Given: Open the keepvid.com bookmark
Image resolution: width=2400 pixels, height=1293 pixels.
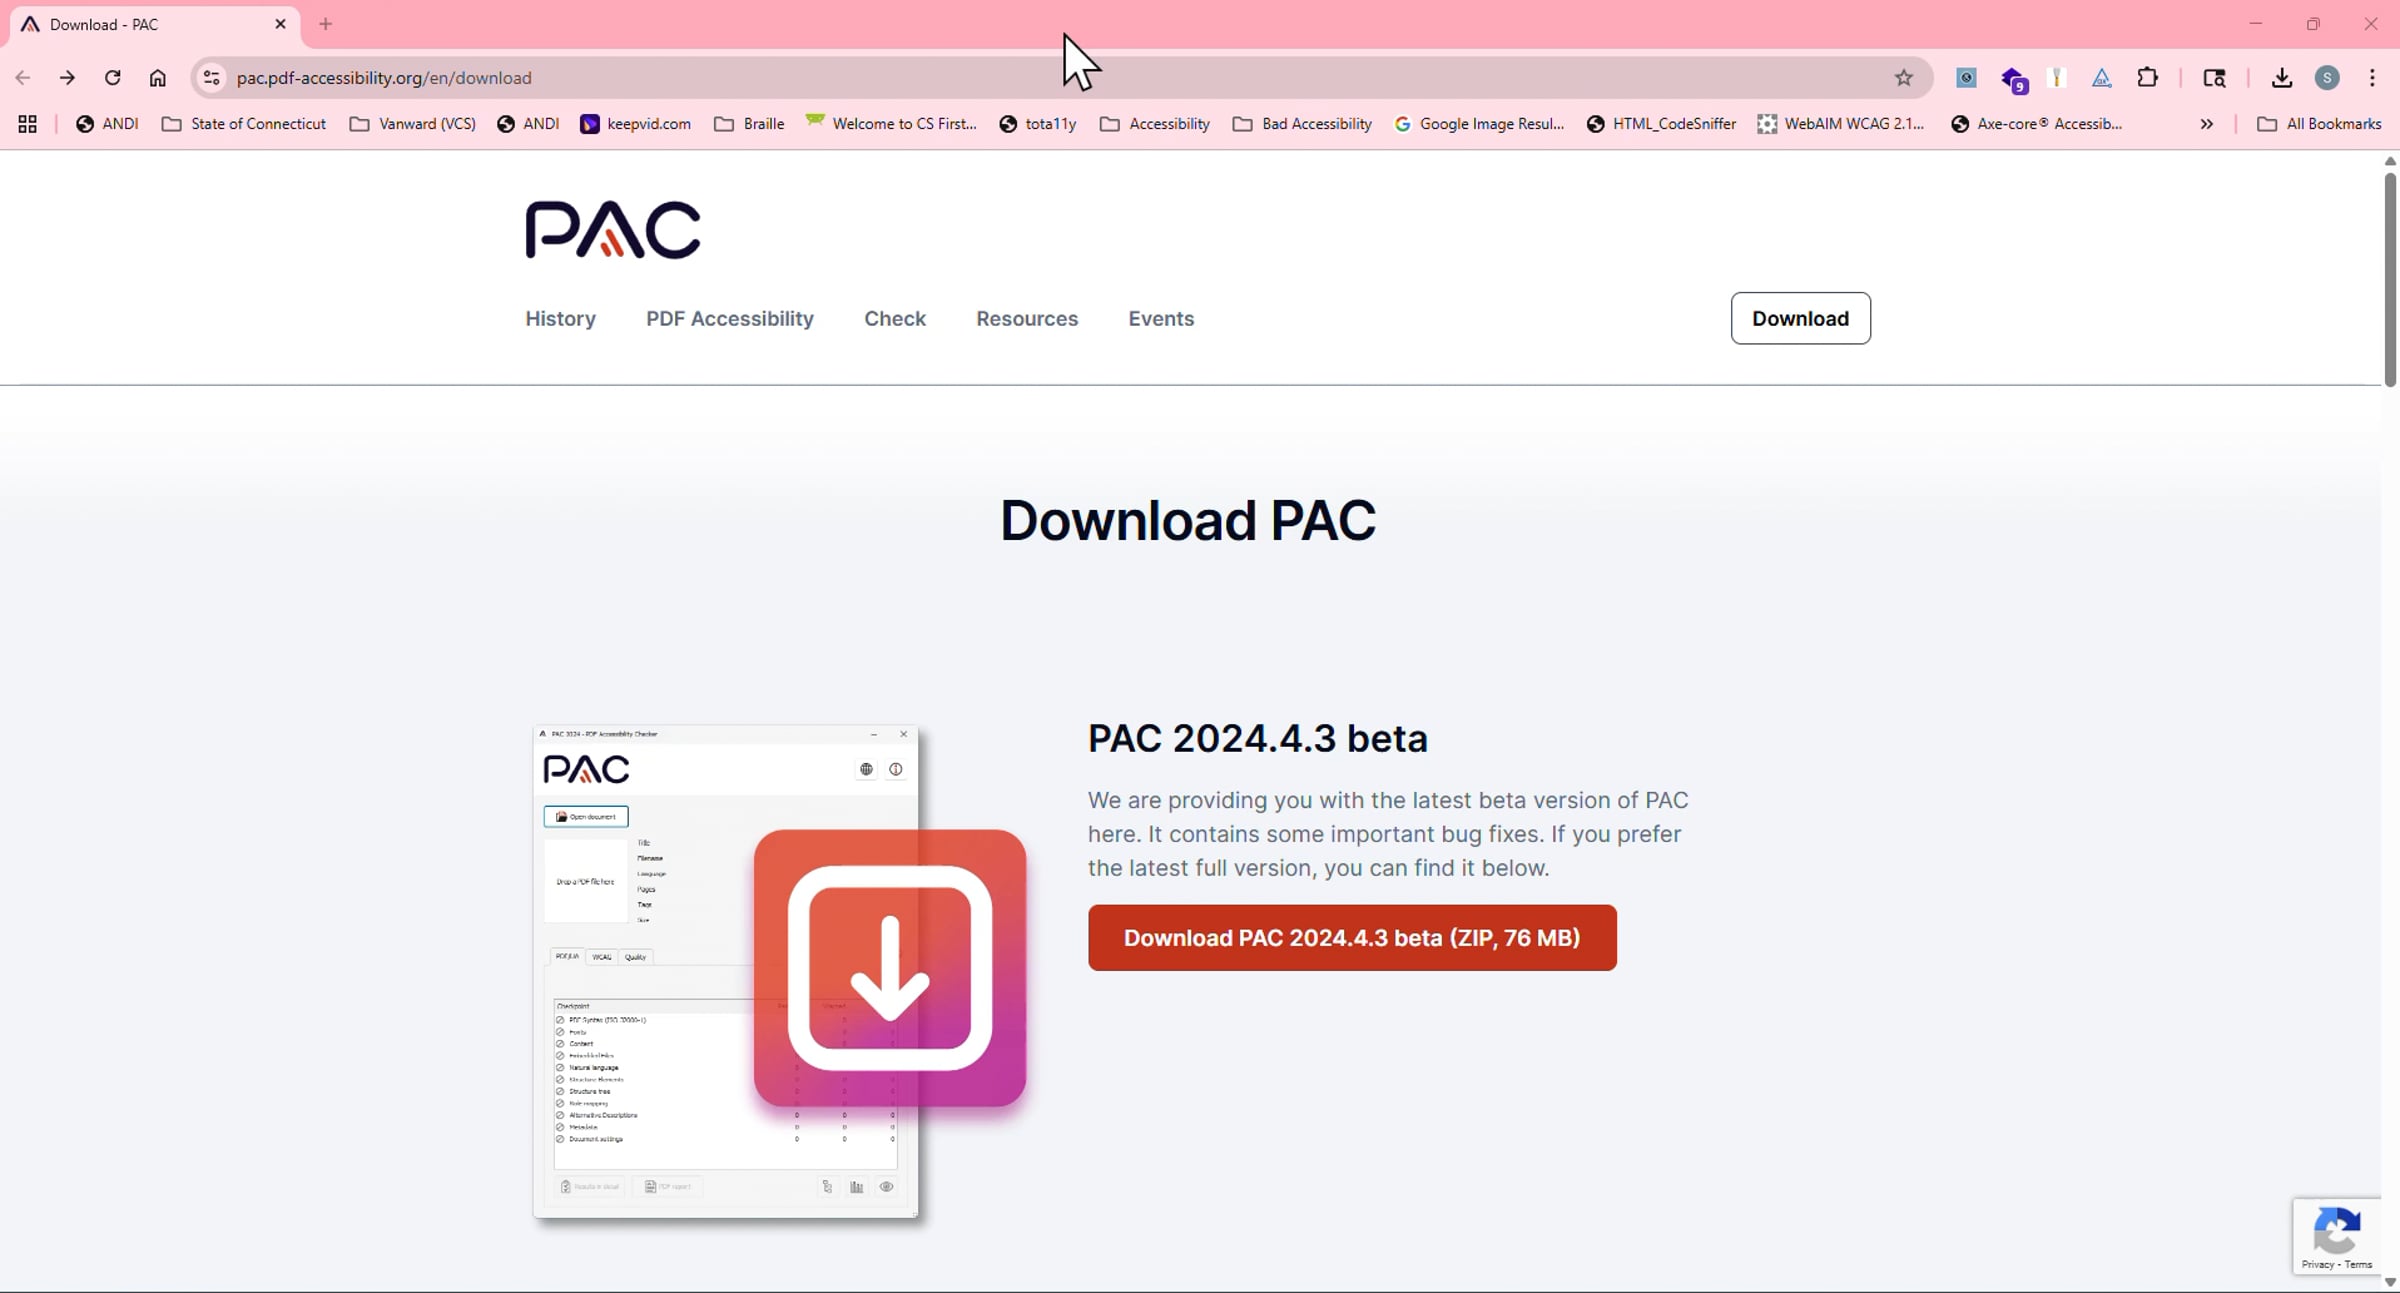Looking at the screenshot, I should 635,124.
